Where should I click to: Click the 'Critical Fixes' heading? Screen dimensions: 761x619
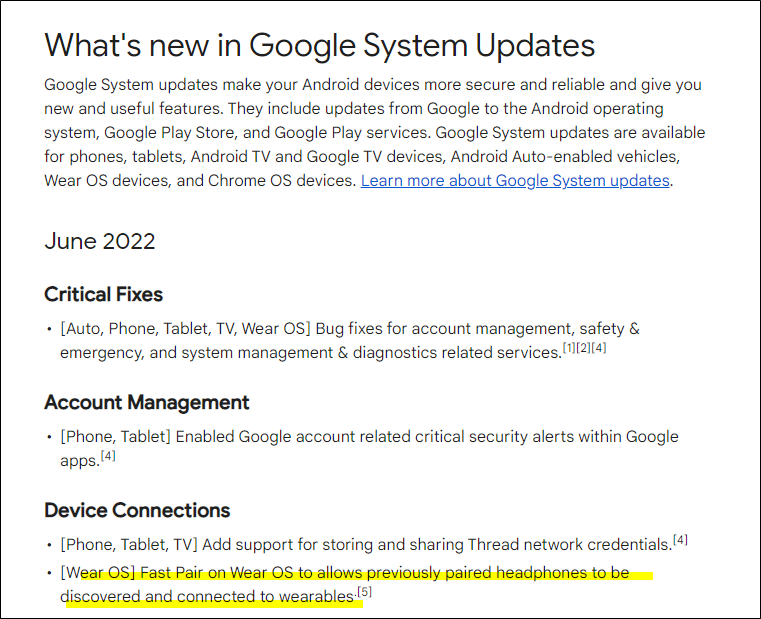[103, 294]
